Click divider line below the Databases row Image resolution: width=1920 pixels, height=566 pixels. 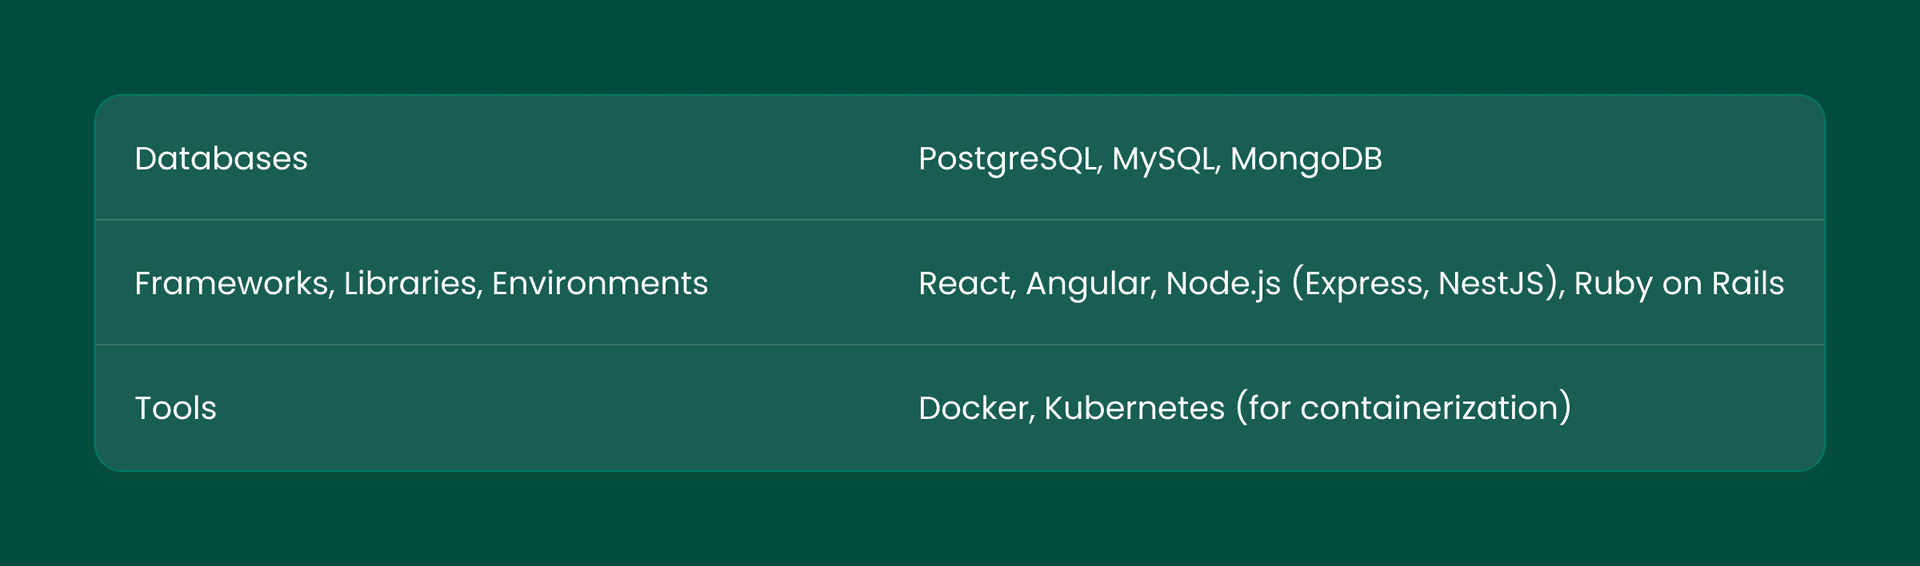(960, 220)
